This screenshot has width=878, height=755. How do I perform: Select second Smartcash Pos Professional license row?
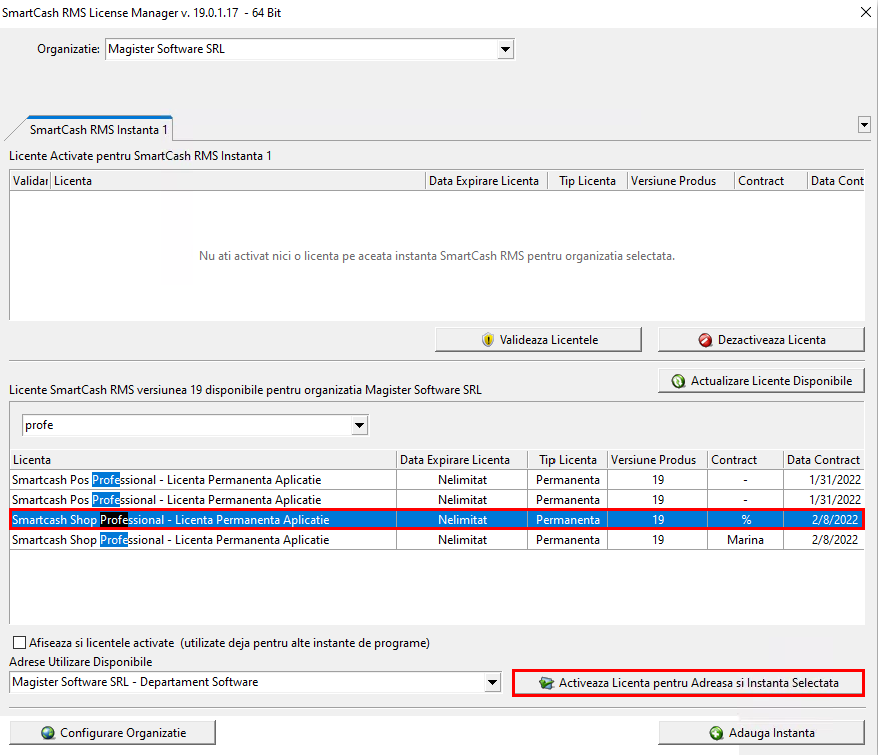pos(437,500)
